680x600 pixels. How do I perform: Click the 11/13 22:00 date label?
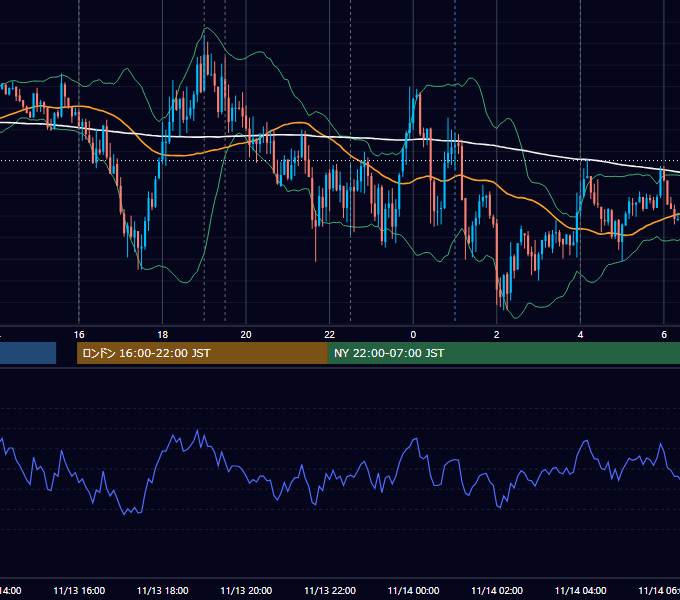(x=330, y=590)
